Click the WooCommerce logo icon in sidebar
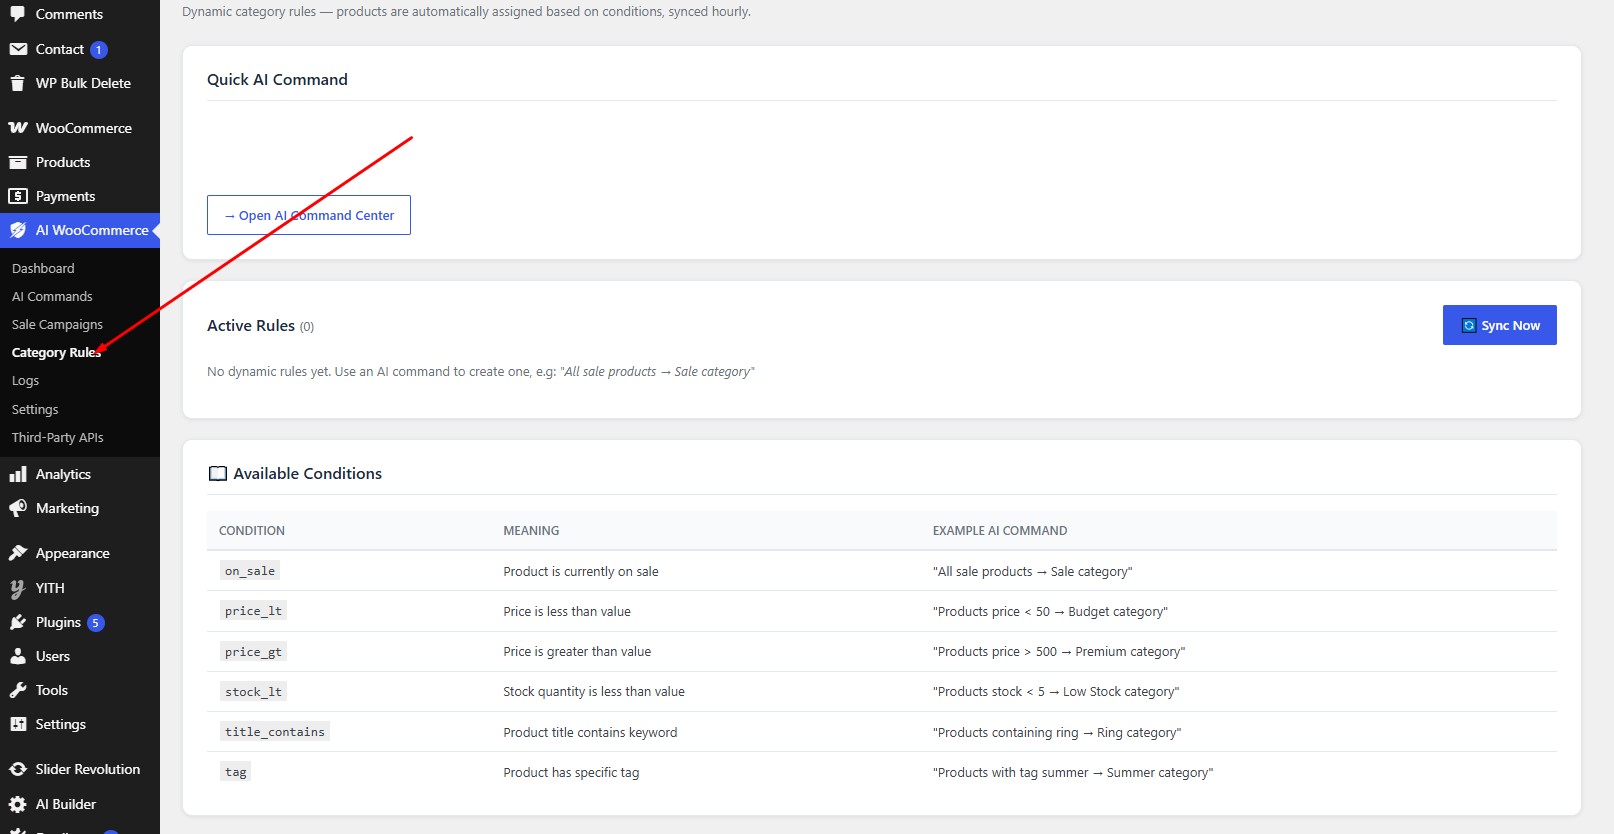The width and height of the screenshot is (1614, 834). 18,128
